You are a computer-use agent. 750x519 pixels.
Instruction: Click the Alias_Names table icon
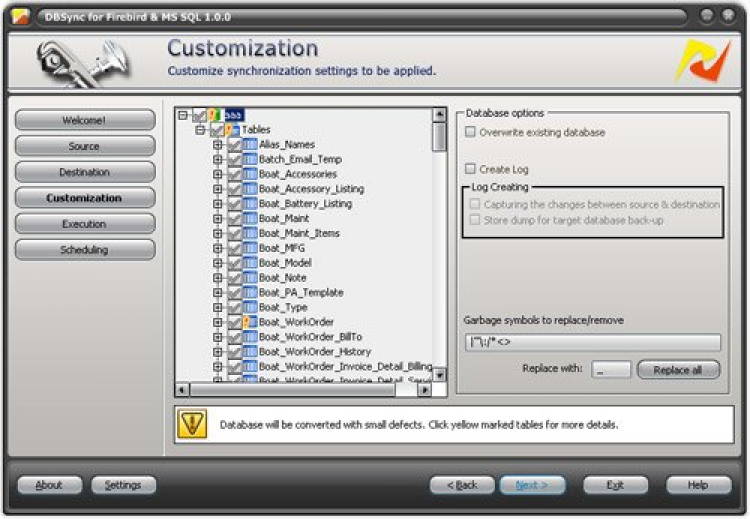pyautogui.click(x=250, y=144)
